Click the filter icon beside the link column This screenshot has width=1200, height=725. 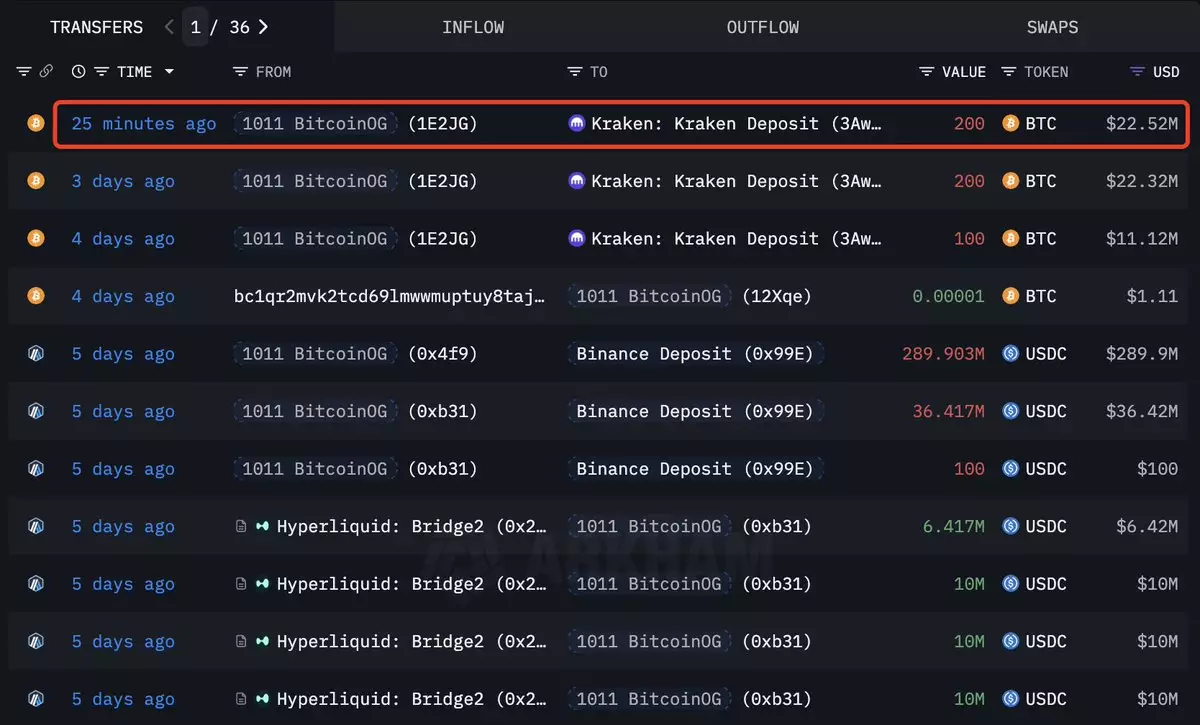click(x=25, y=72)
